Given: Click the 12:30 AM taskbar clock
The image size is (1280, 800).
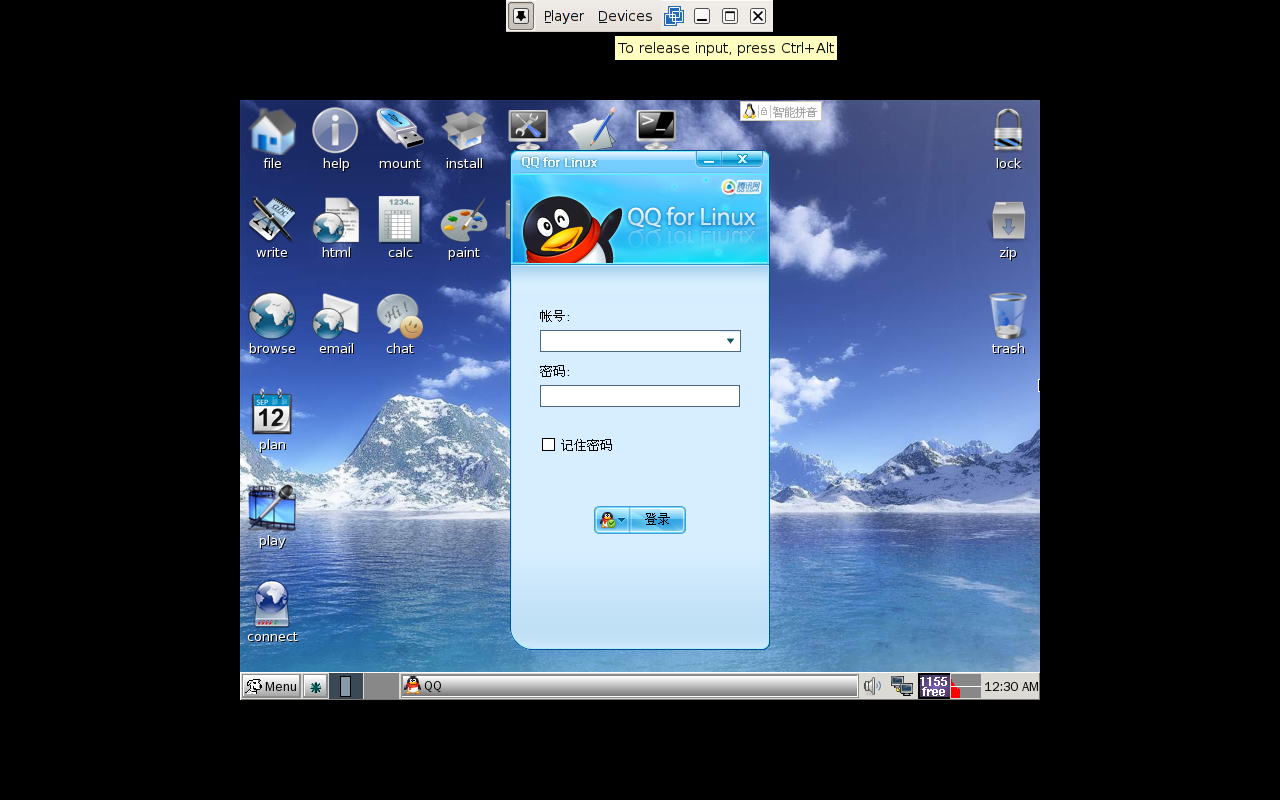Looking at the screenshot, I should [1011, 686].
